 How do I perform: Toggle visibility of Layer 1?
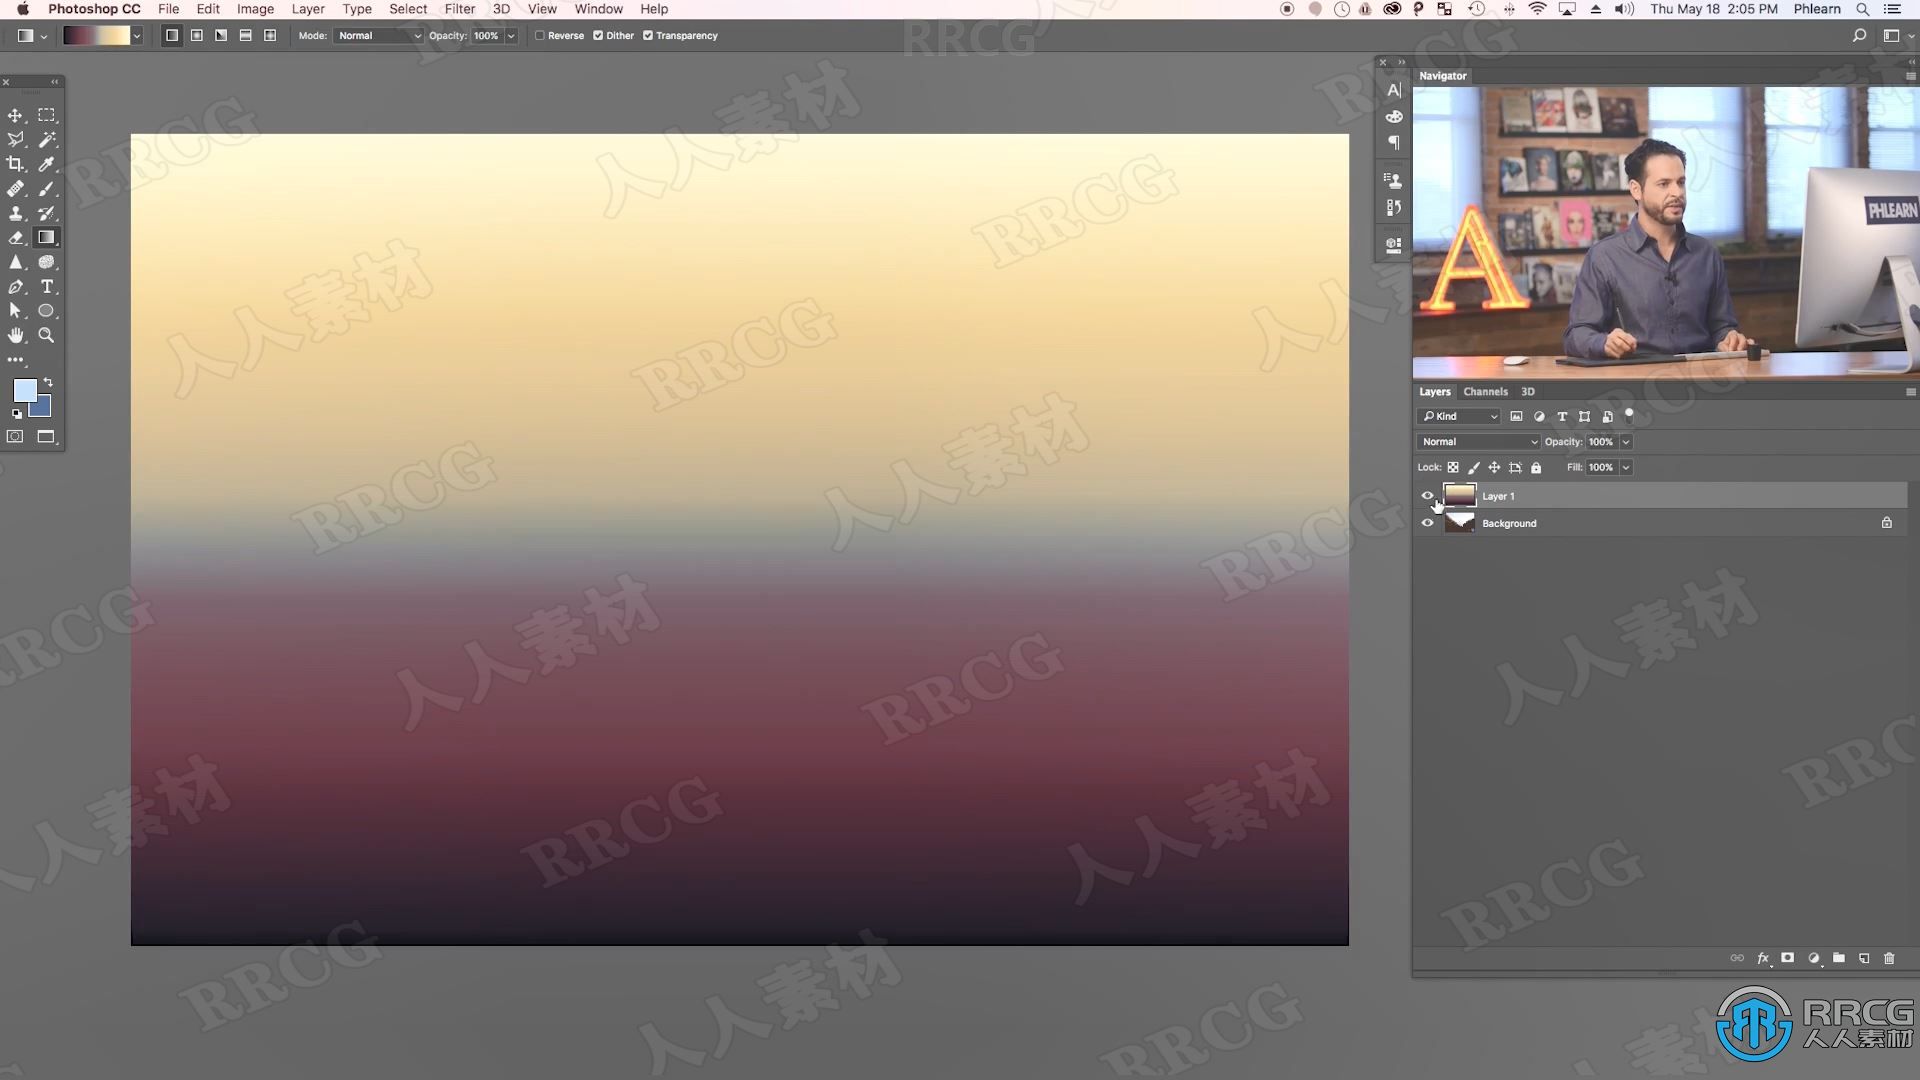pos(1428,496)
